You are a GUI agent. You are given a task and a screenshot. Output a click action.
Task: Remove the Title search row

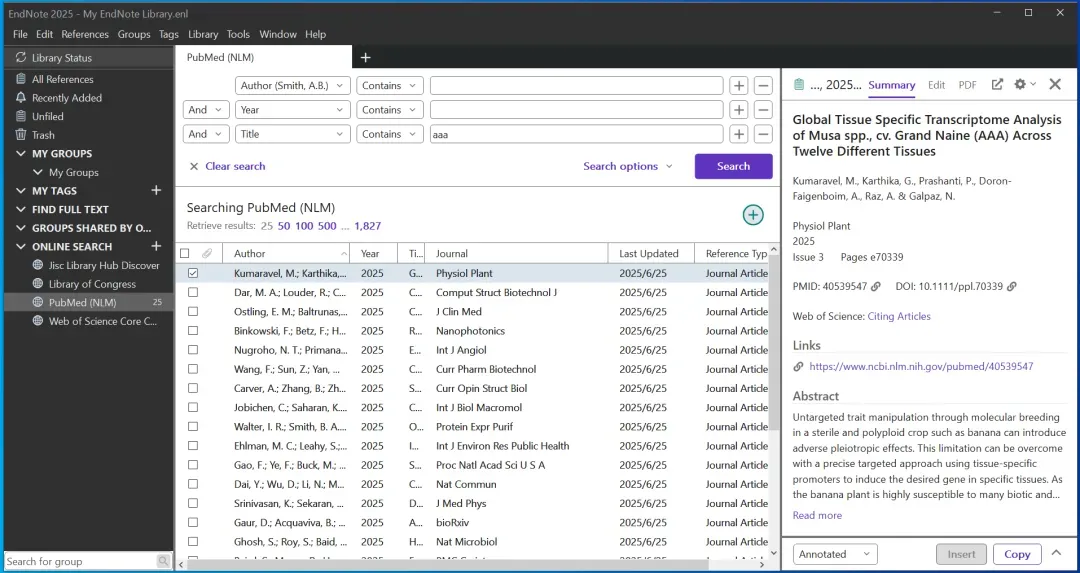coord(763,134)
